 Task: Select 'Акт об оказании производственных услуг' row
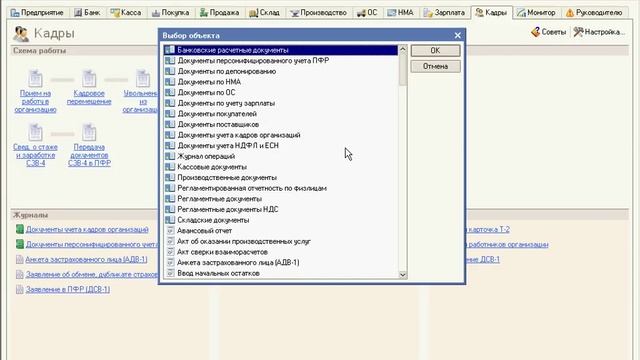click(x=281, y=241)
